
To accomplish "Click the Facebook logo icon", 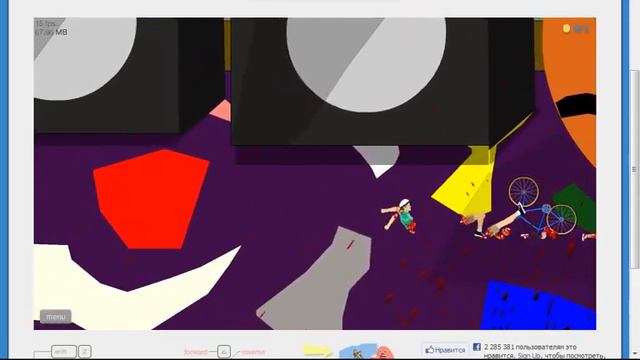I will click(x=476, y=347).
